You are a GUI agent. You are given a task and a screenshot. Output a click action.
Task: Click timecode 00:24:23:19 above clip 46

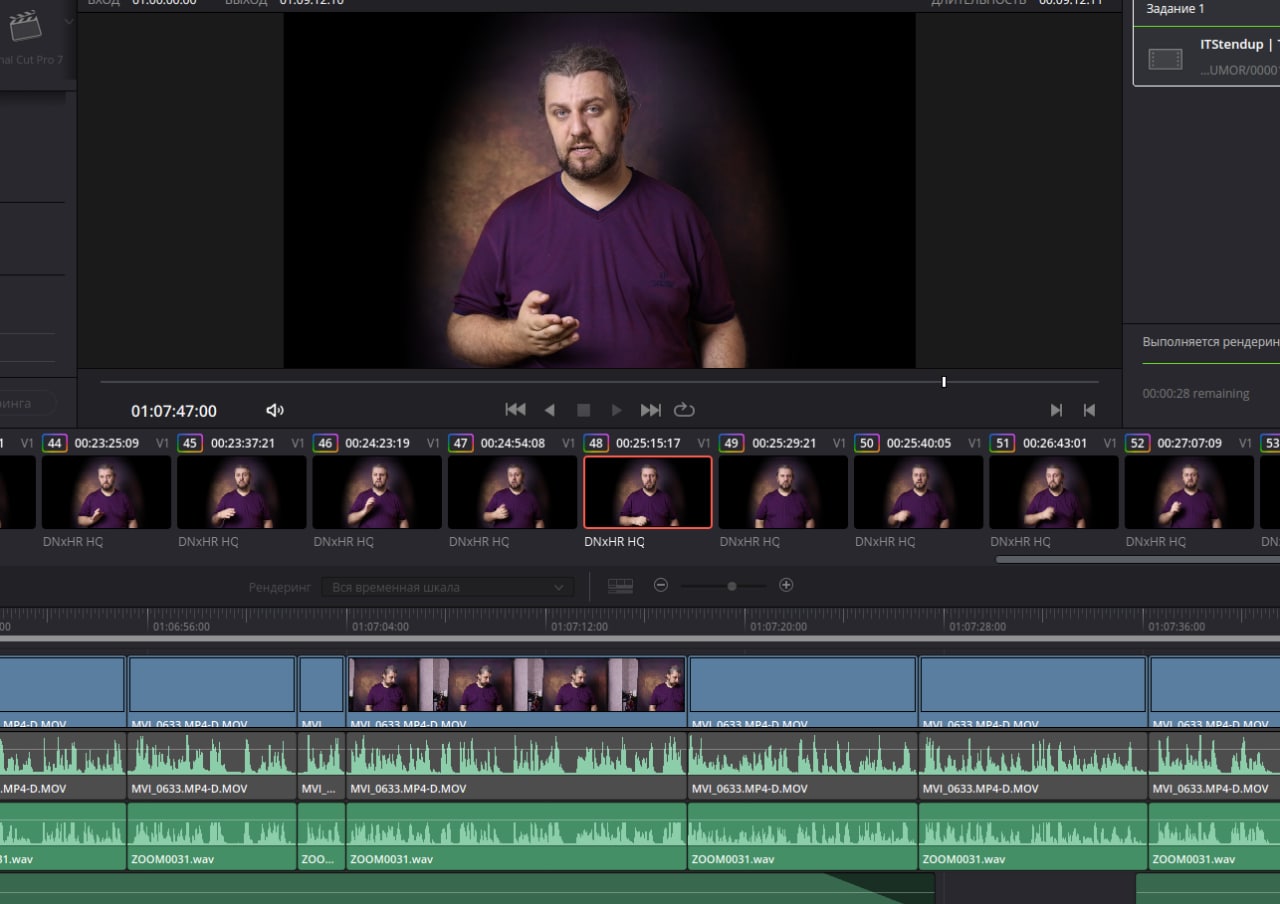[378, 443]
